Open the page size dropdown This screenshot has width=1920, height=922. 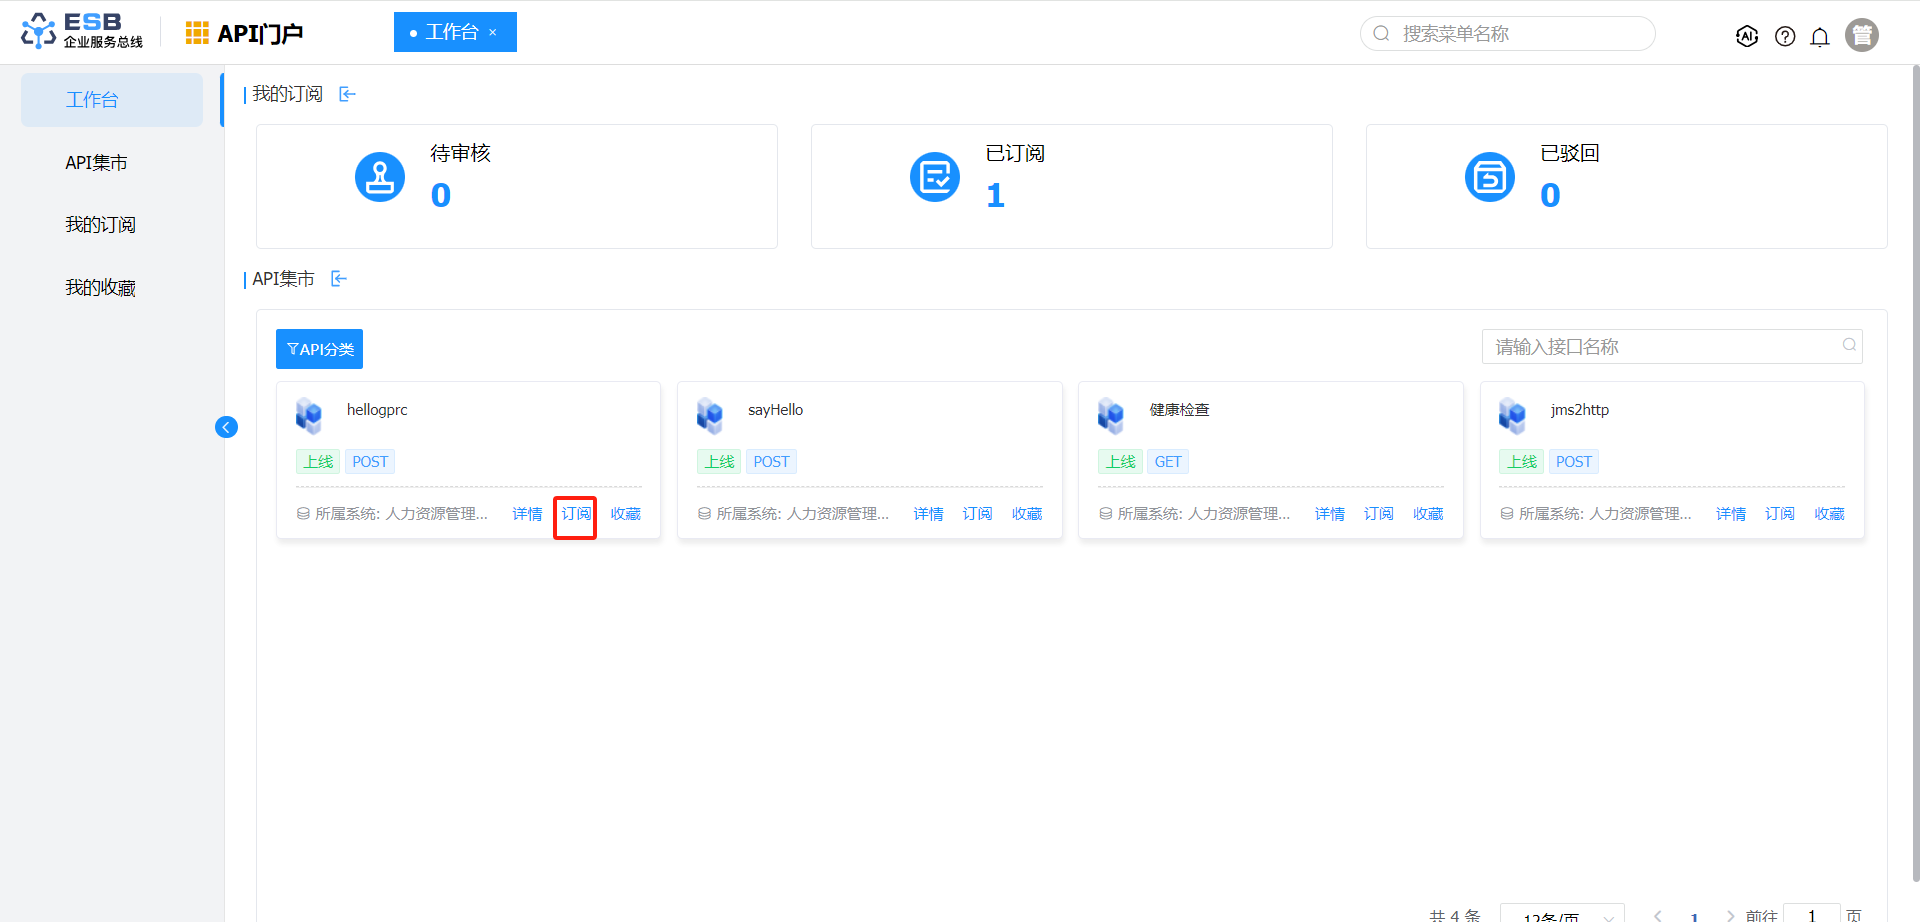1561,914
